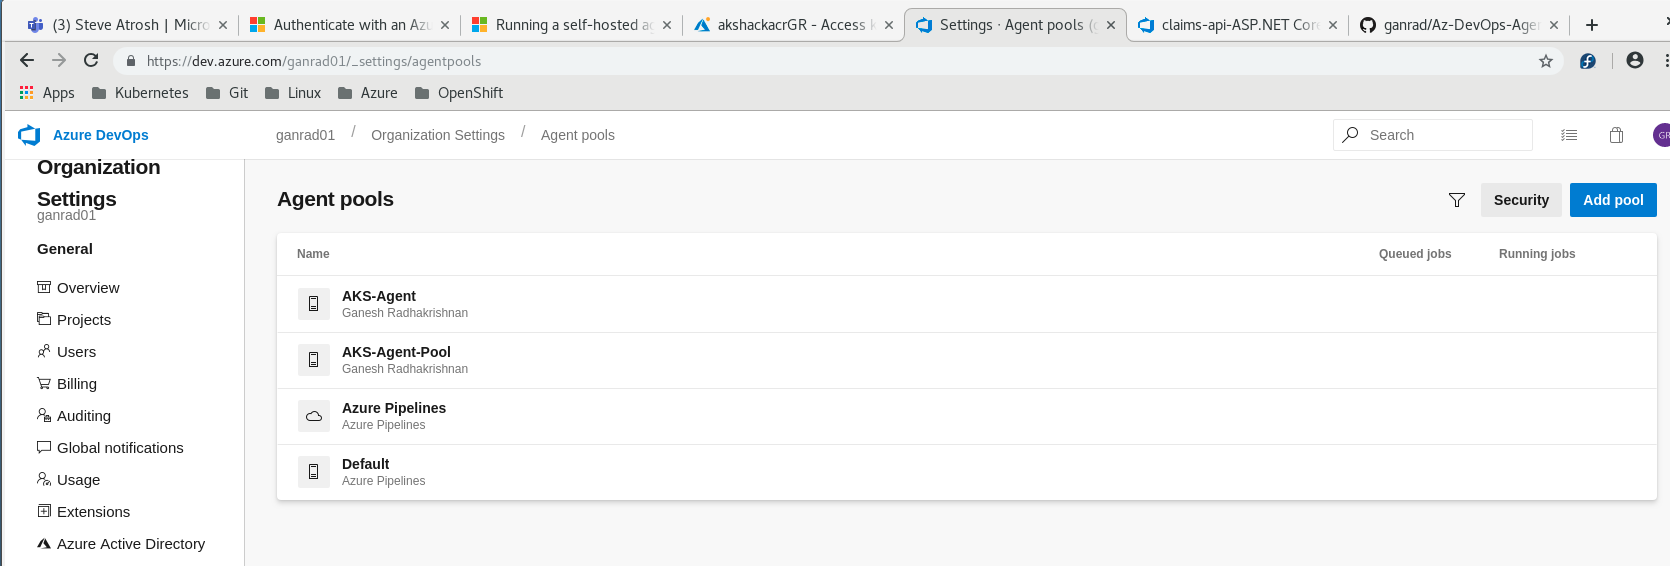Switch to the Authenticate with an Azure tab
This screenshot has height=566, width=1670.
pyautogui.click(x=348, y=25)
